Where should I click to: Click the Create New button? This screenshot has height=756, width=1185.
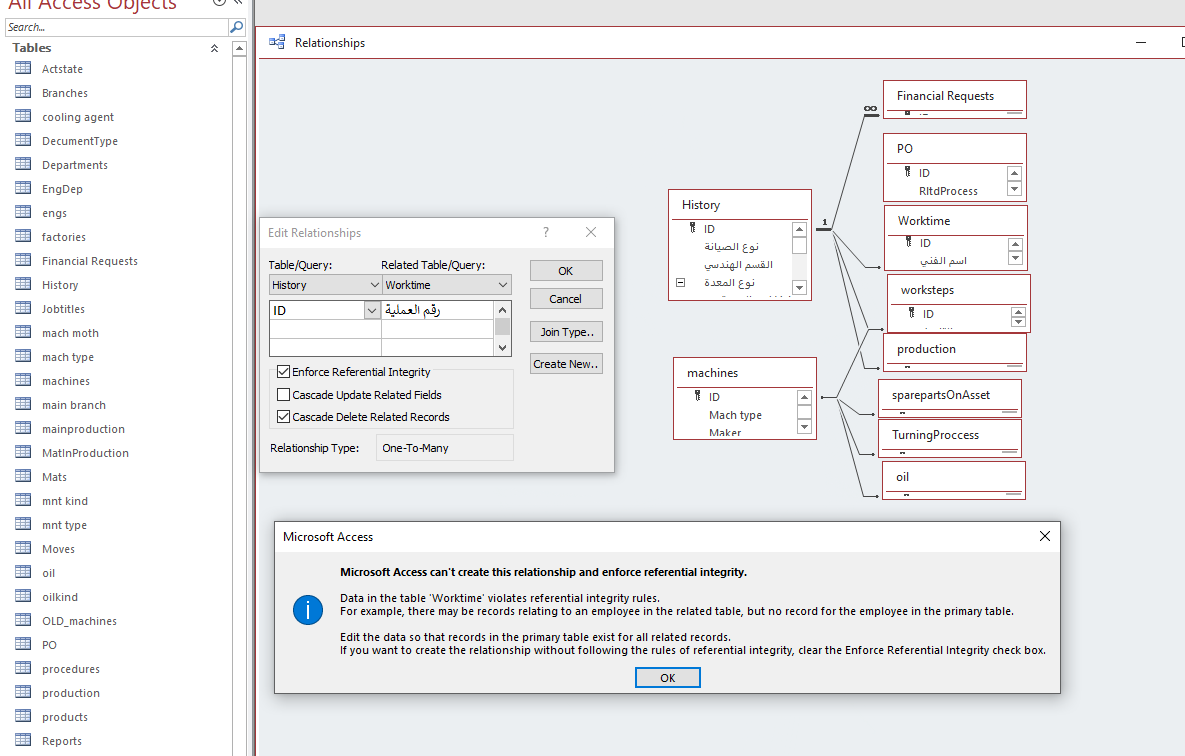pyautogui.click(x=565, y=364)
